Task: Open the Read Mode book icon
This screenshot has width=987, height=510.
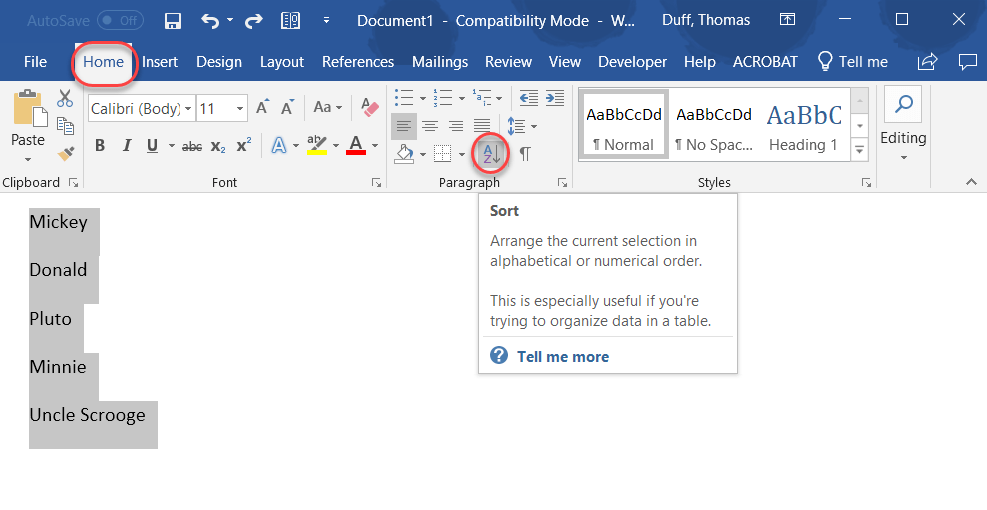Action: coord(290,21)
